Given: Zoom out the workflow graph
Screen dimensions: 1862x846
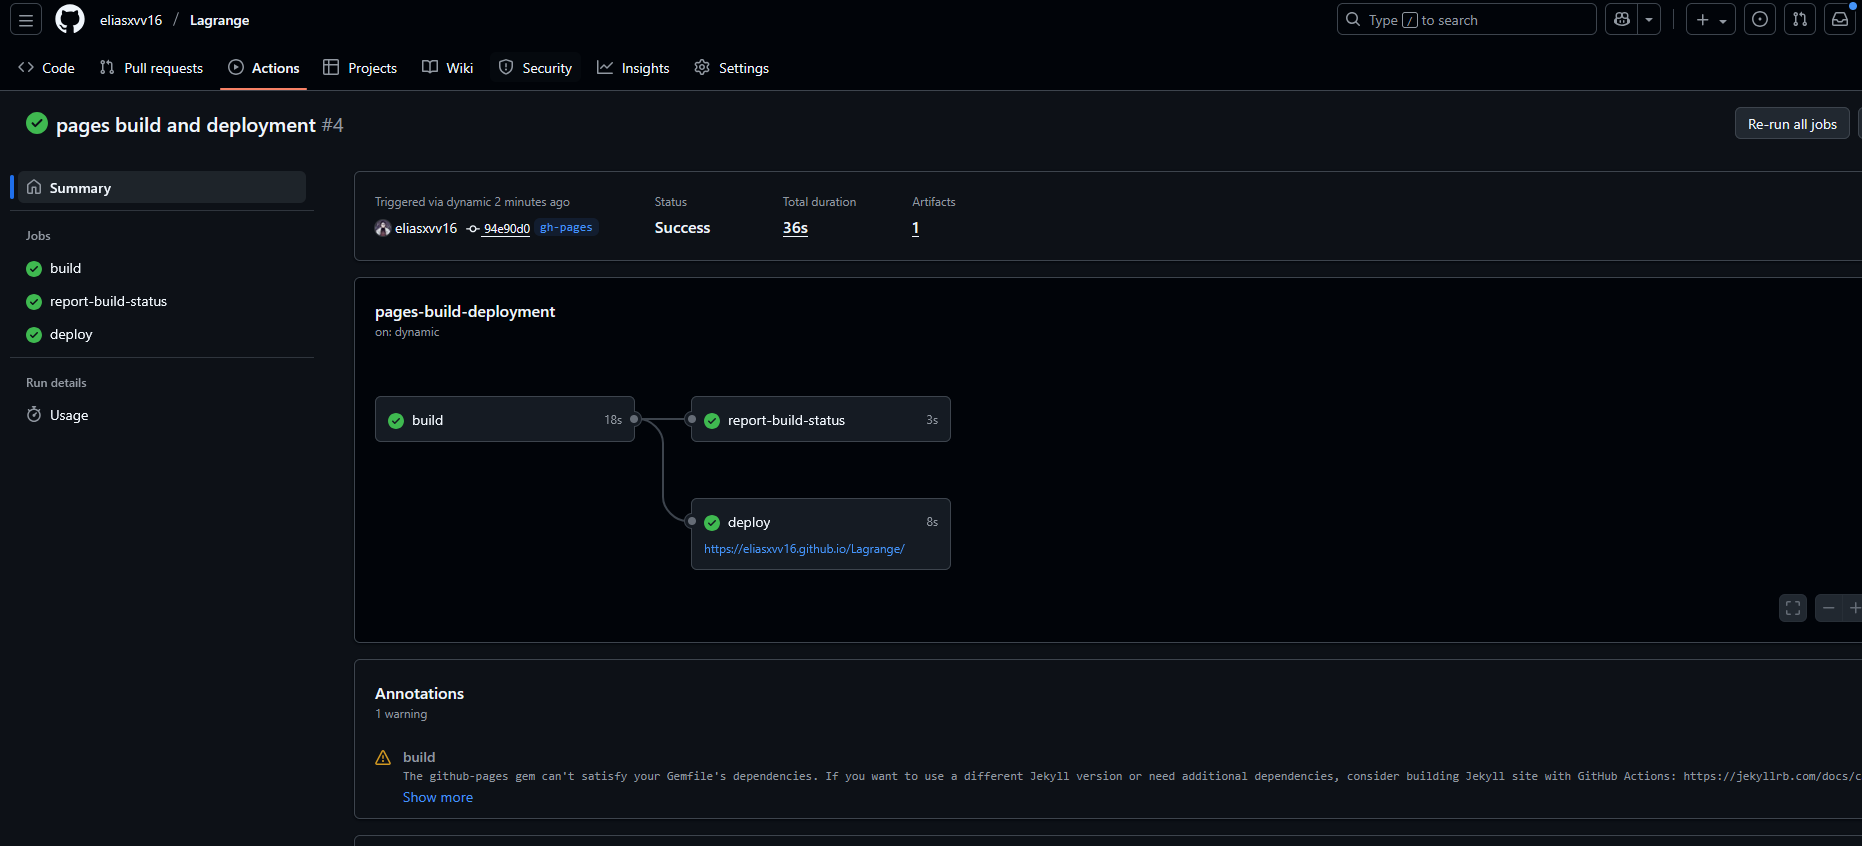Looking at the screenshot, I should [1829, 608].
